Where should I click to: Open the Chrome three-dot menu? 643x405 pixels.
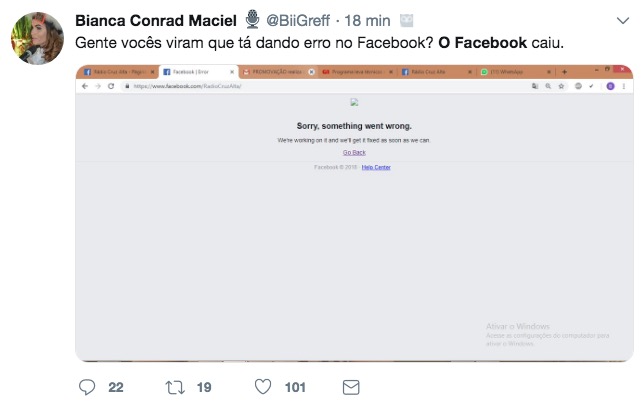pos(624,87)
